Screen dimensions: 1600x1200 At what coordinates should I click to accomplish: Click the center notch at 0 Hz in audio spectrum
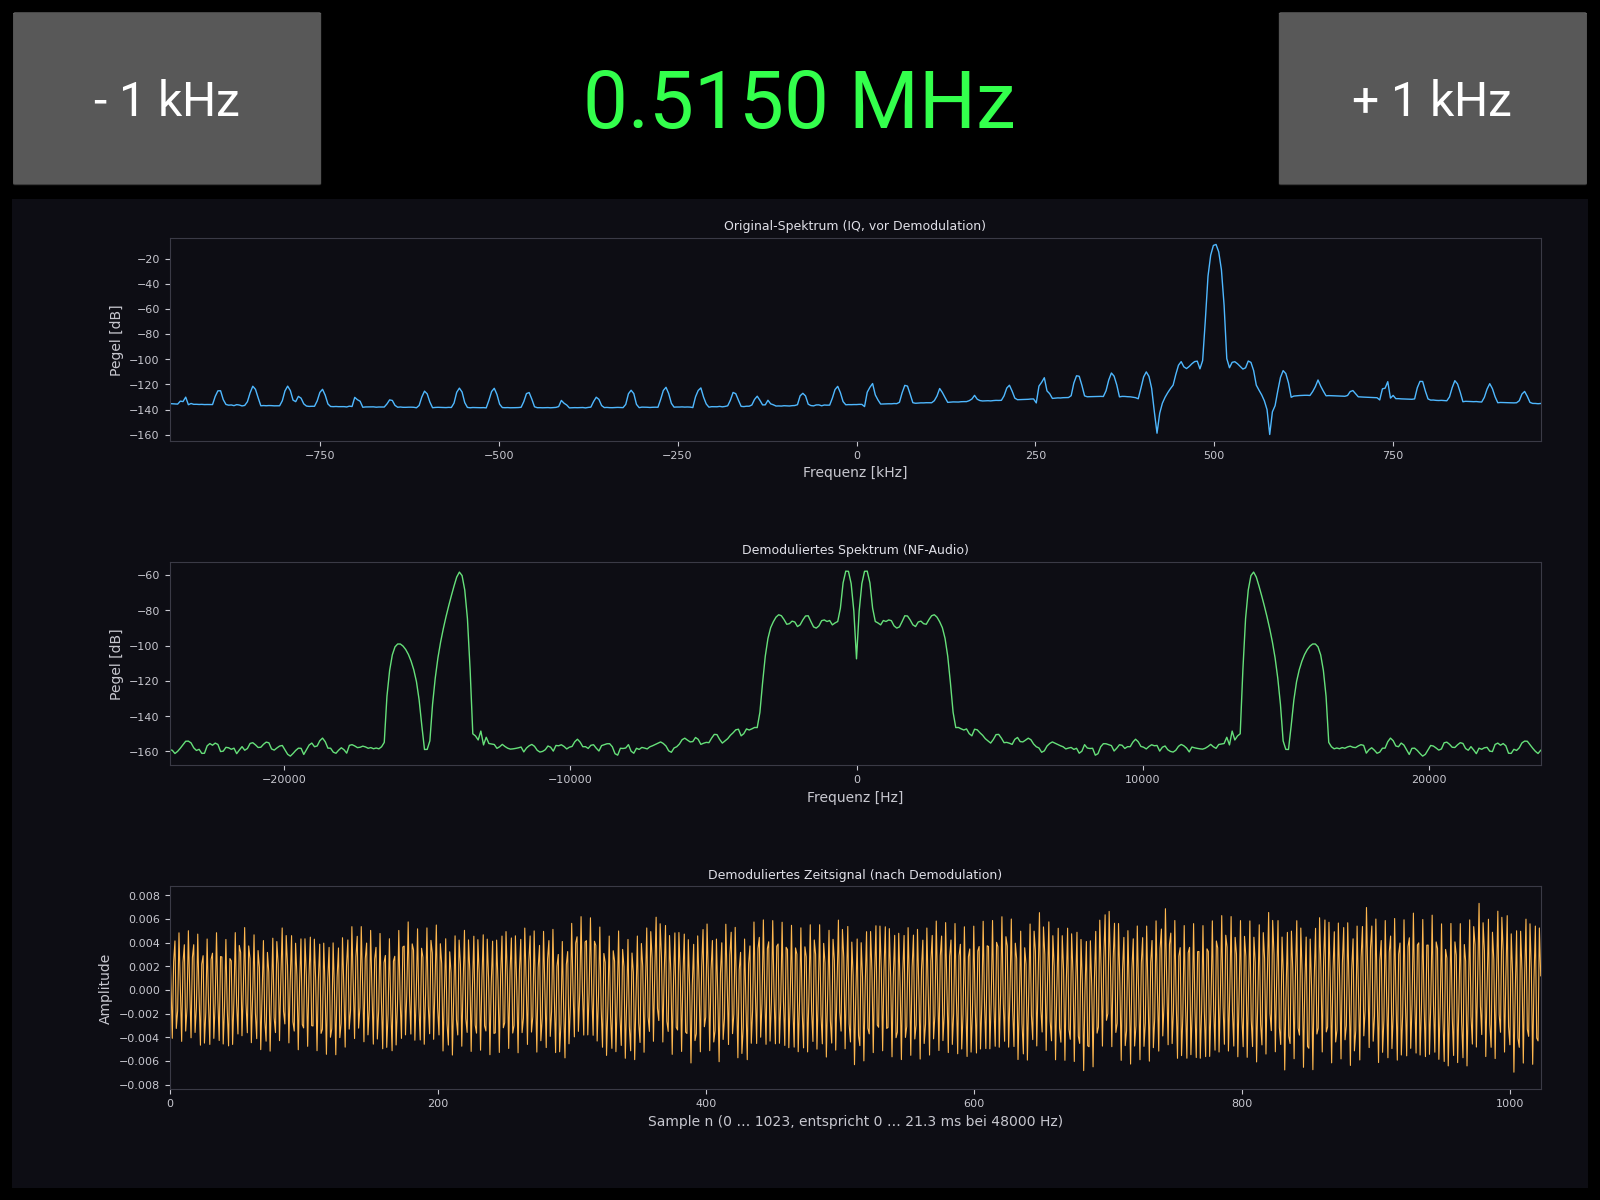click(856, 655)
